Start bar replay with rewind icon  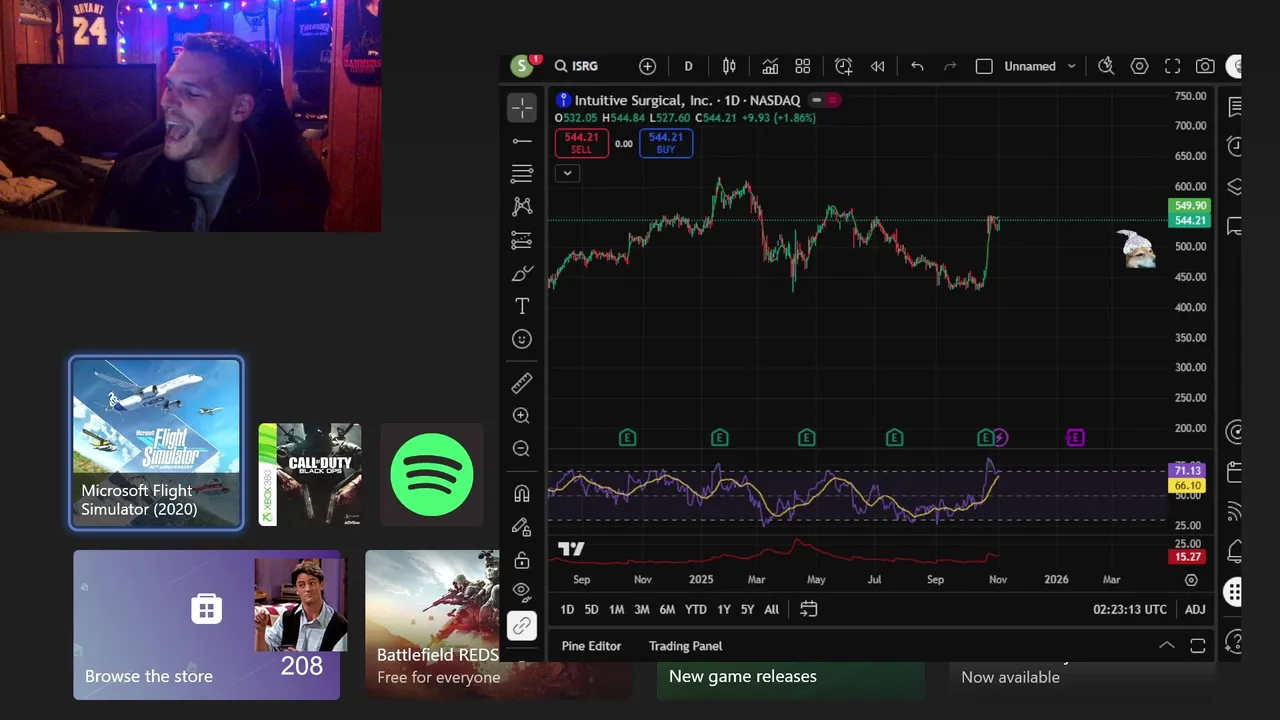point(877,66)
